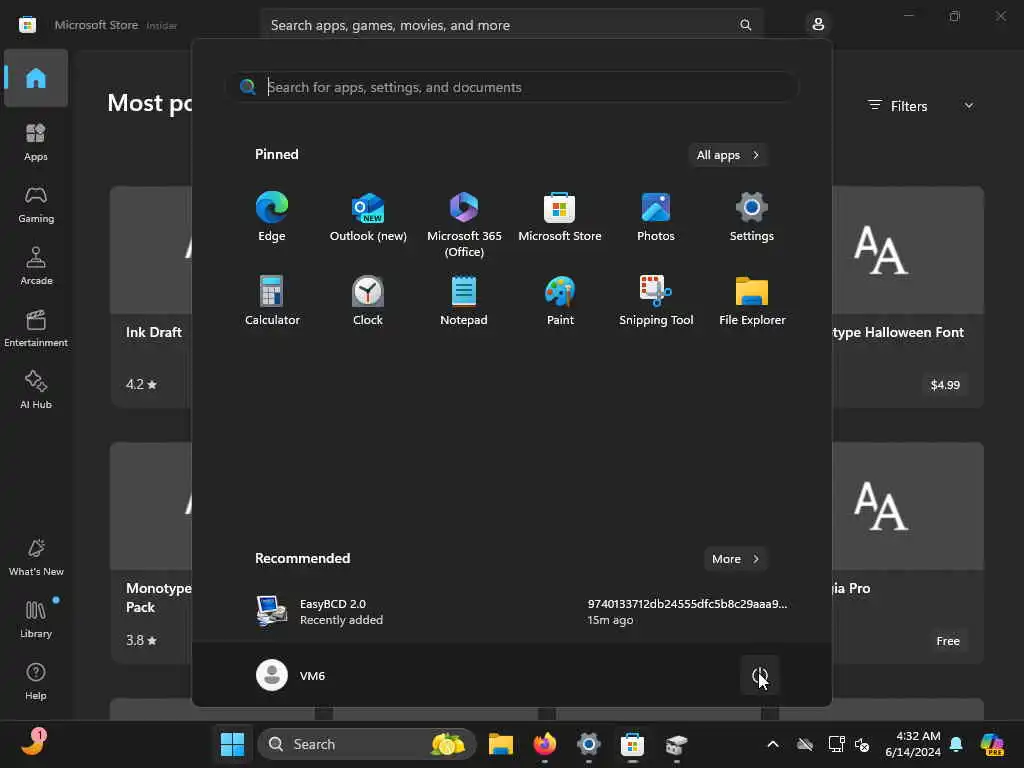The height and width of the screenshot is (768, 1024).
Task: Show More recommended items
Action: [735, 559]
